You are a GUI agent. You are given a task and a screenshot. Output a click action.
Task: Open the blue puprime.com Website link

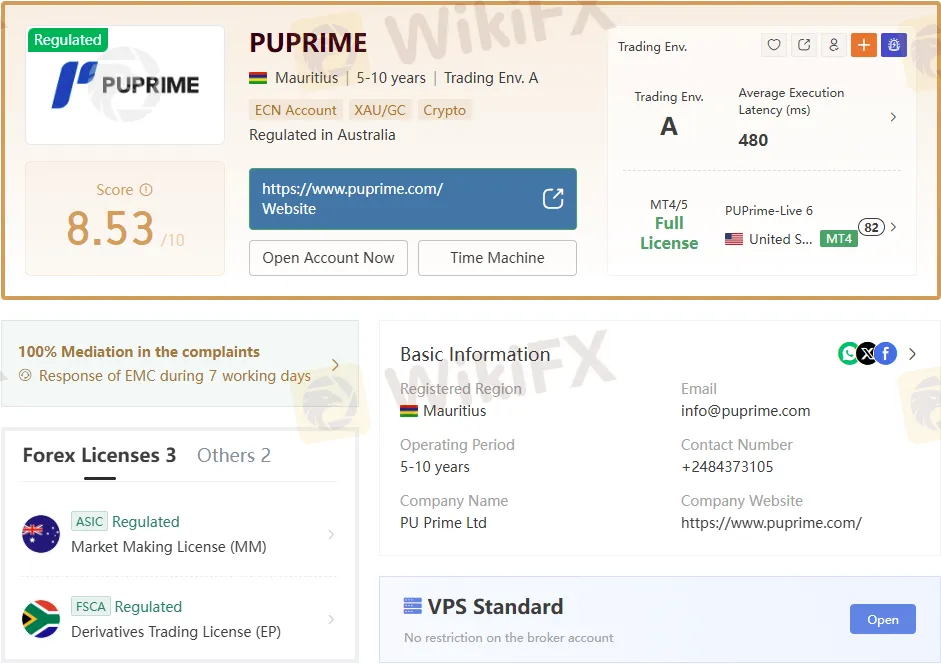[x=412, y=199]
